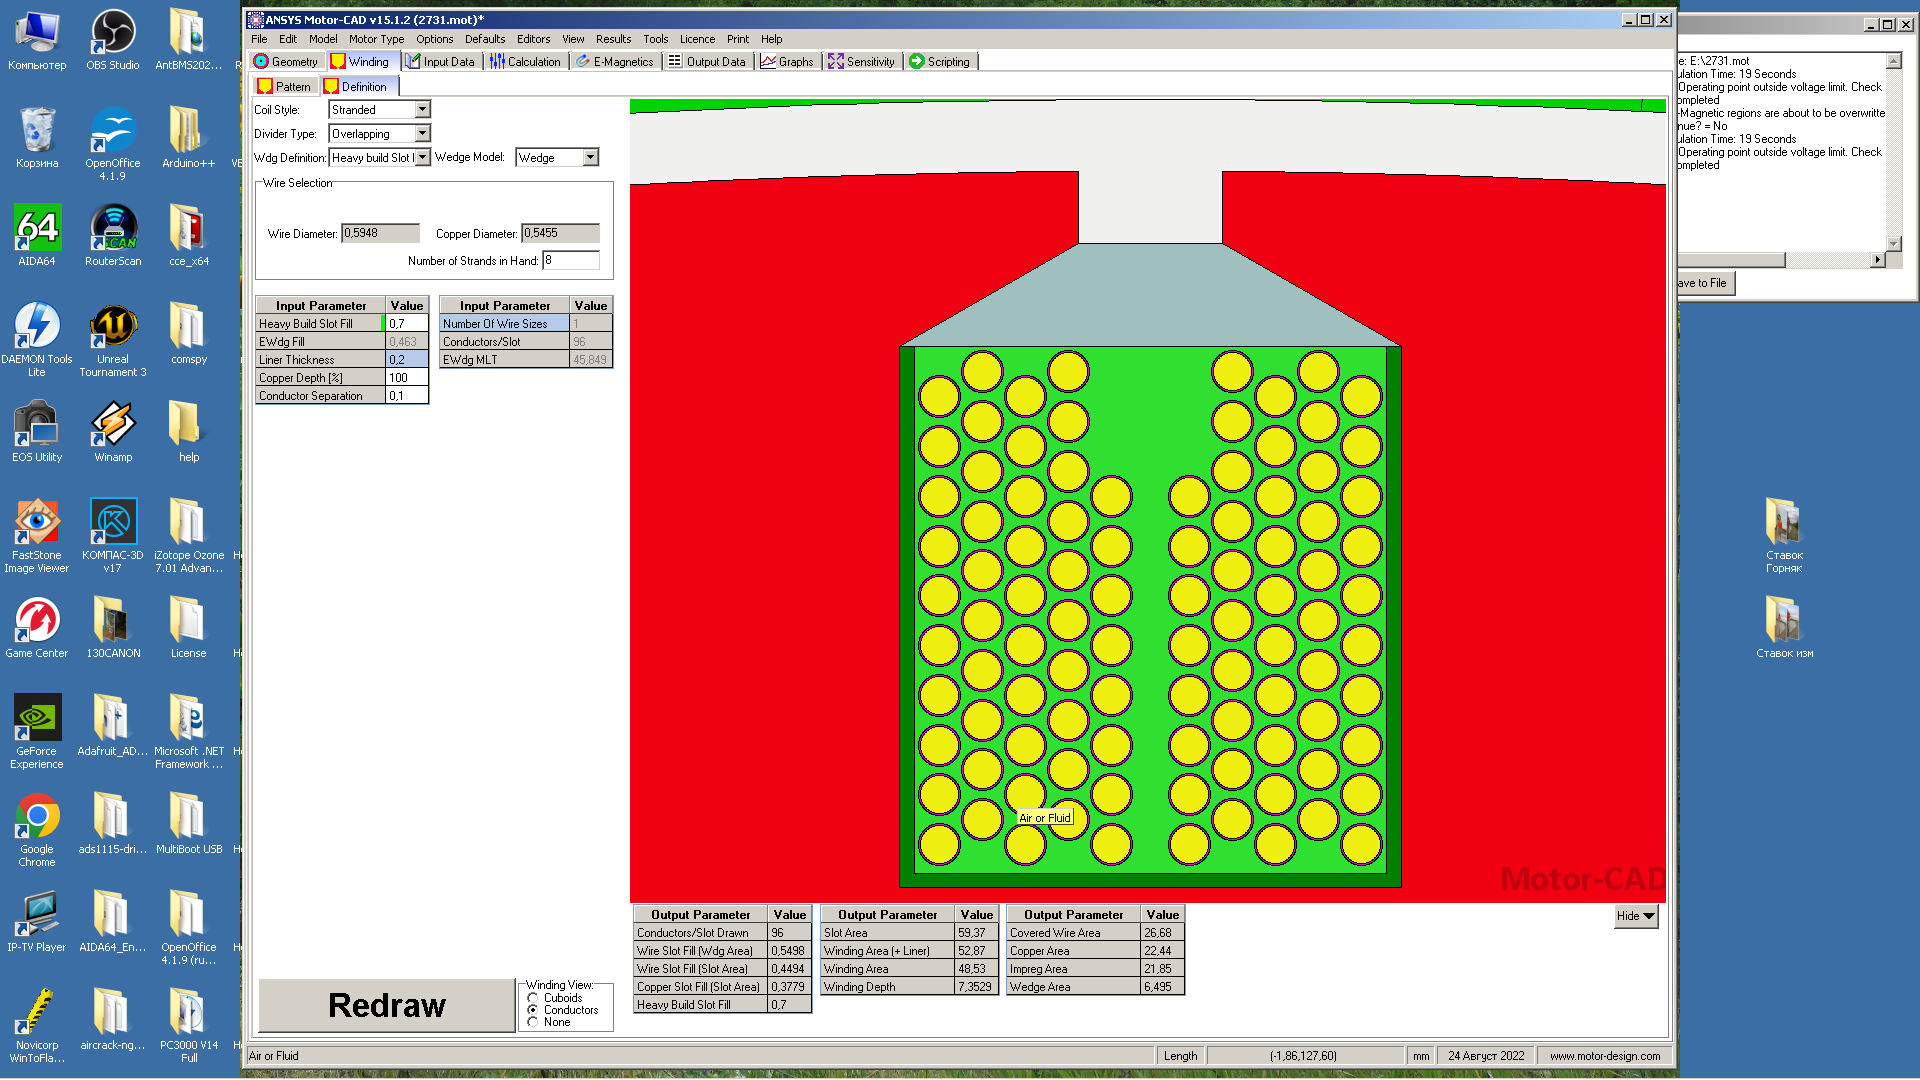Open Google Chrome desktop icon
The image size is (1920, 1080).
(37, 830)
